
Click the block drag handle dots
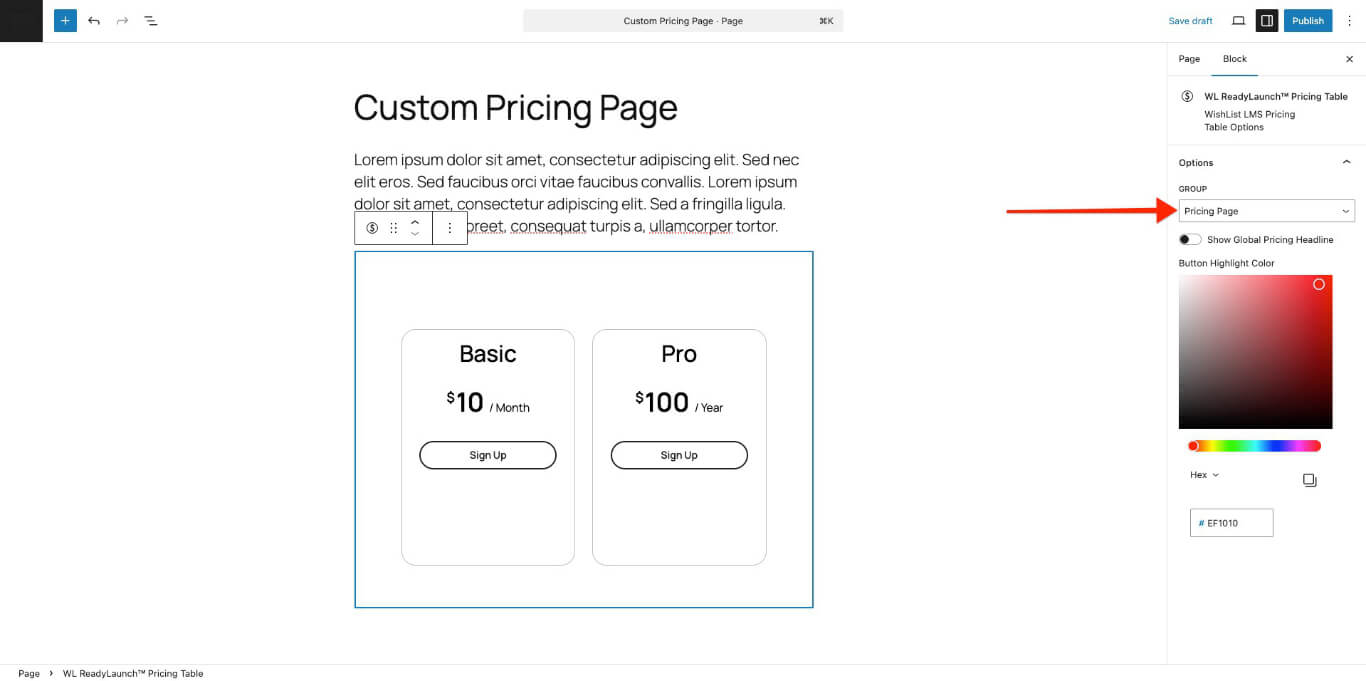click(x=394, y=228)
